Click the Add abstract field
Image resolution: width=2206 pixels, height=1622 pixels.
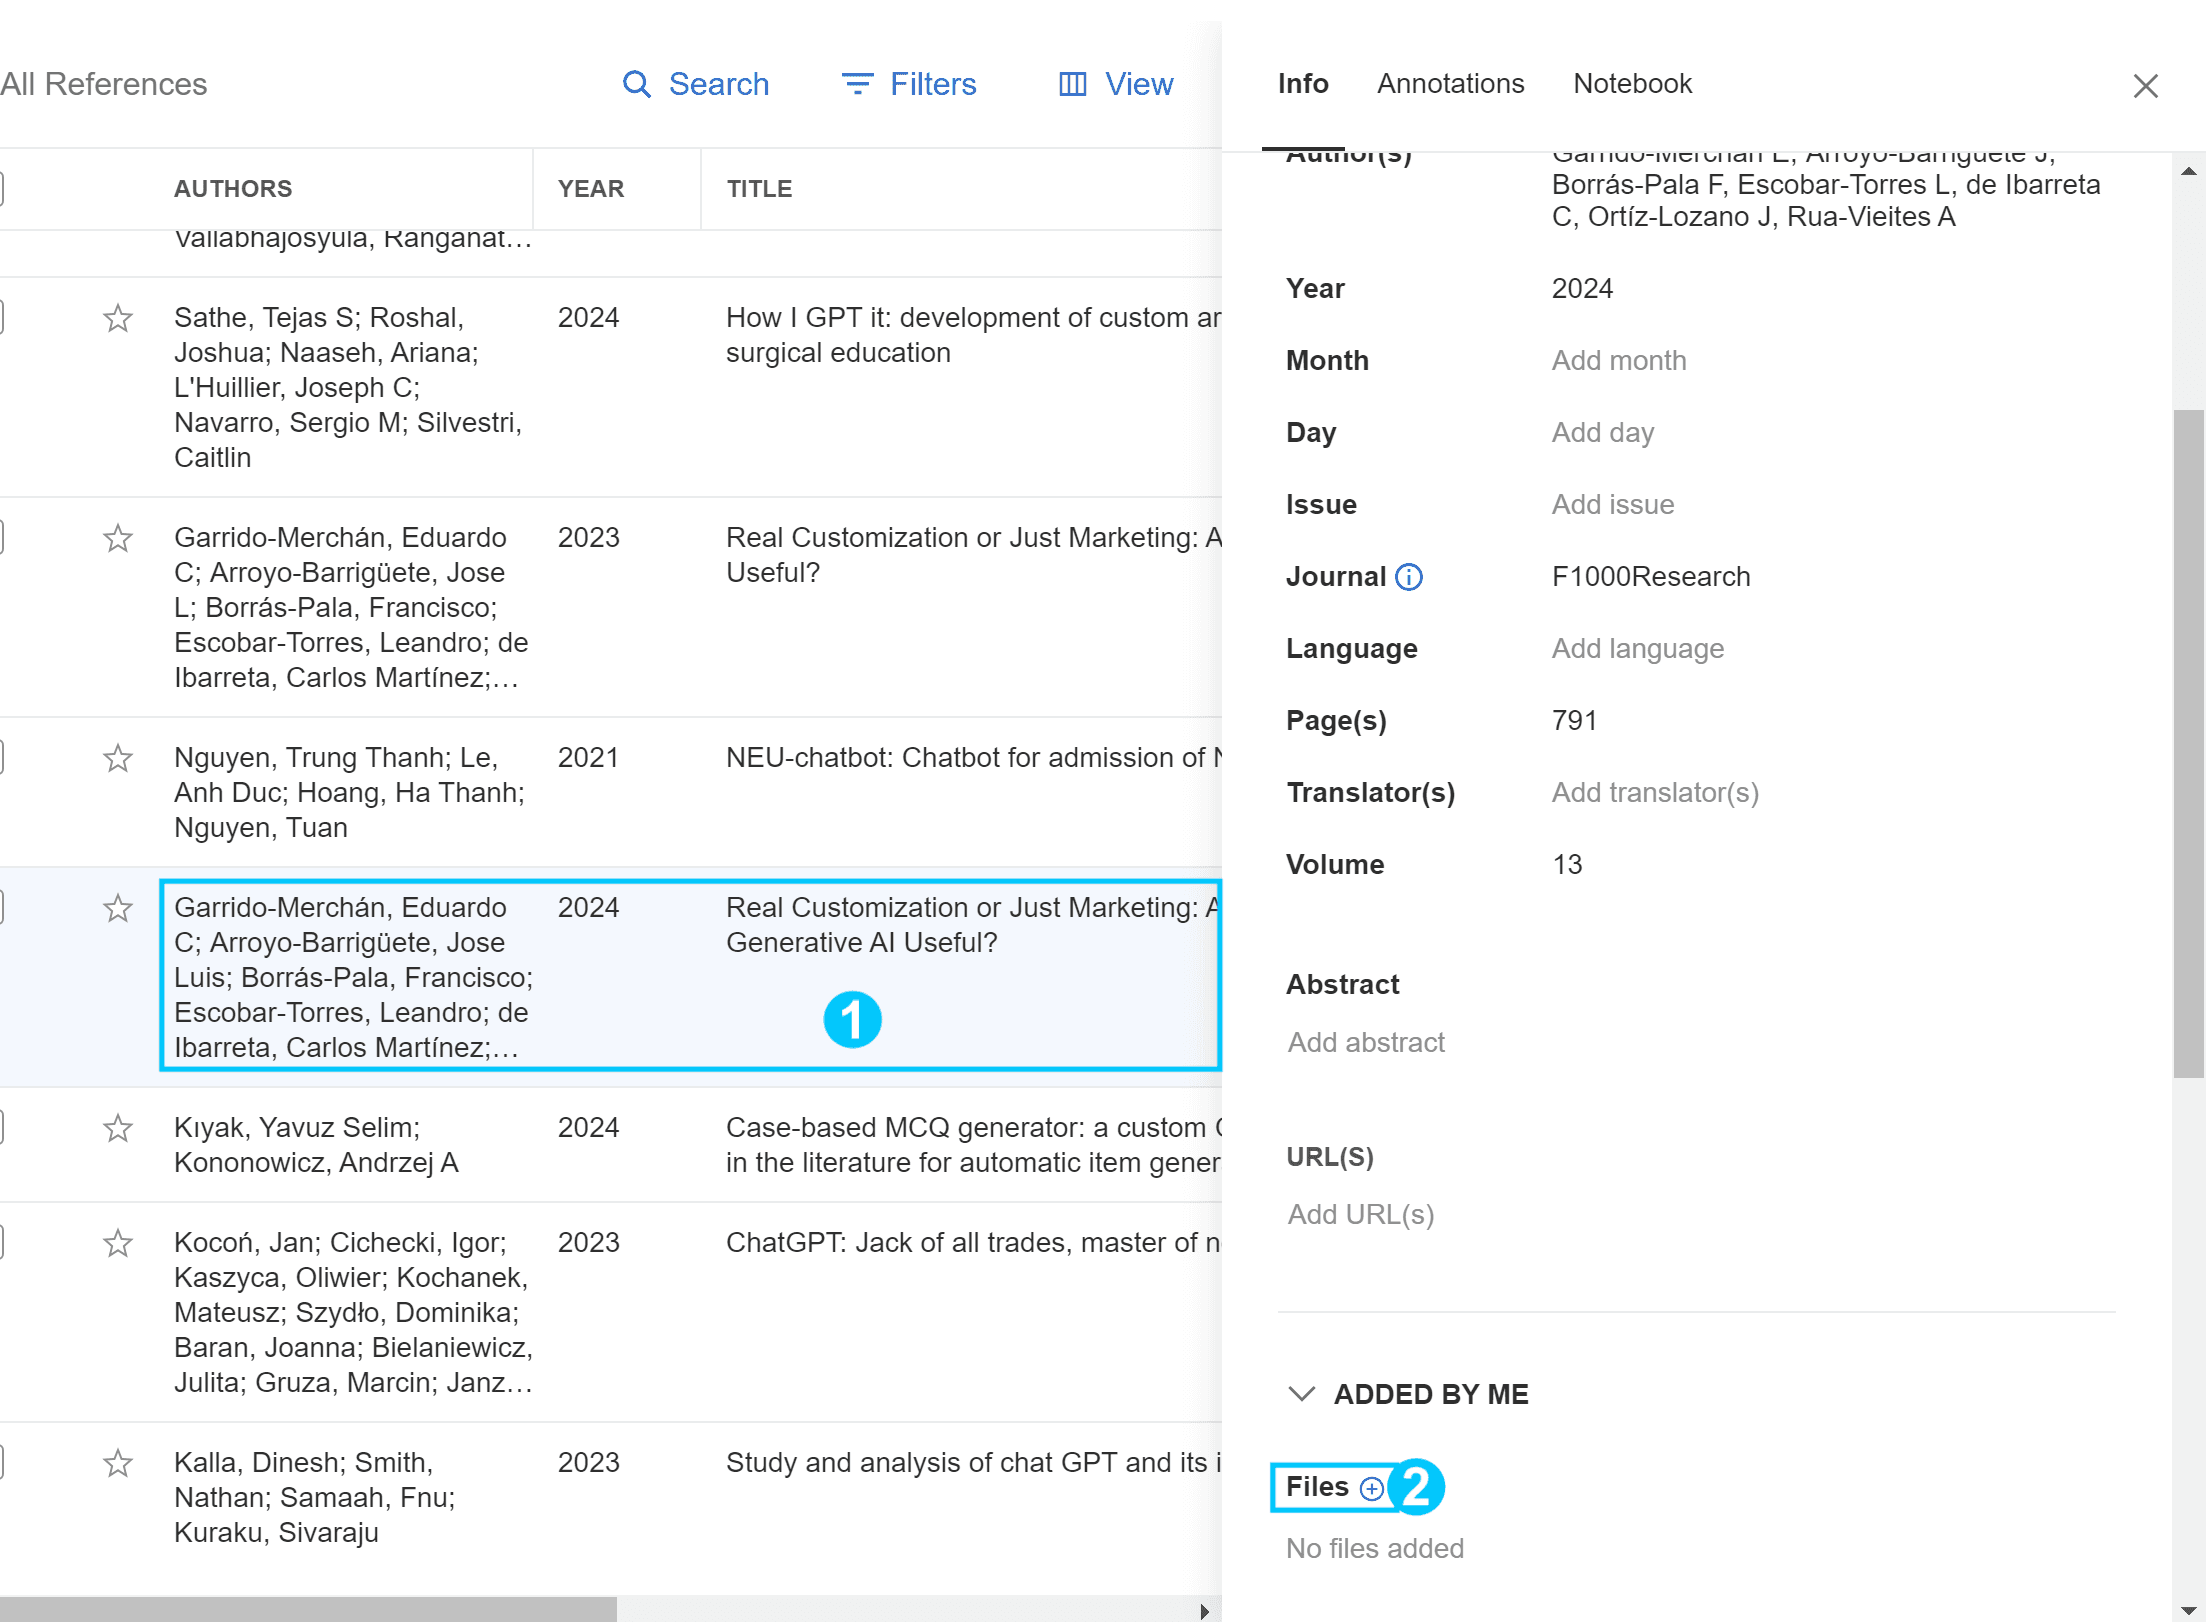click(x=1366, y=1043)
